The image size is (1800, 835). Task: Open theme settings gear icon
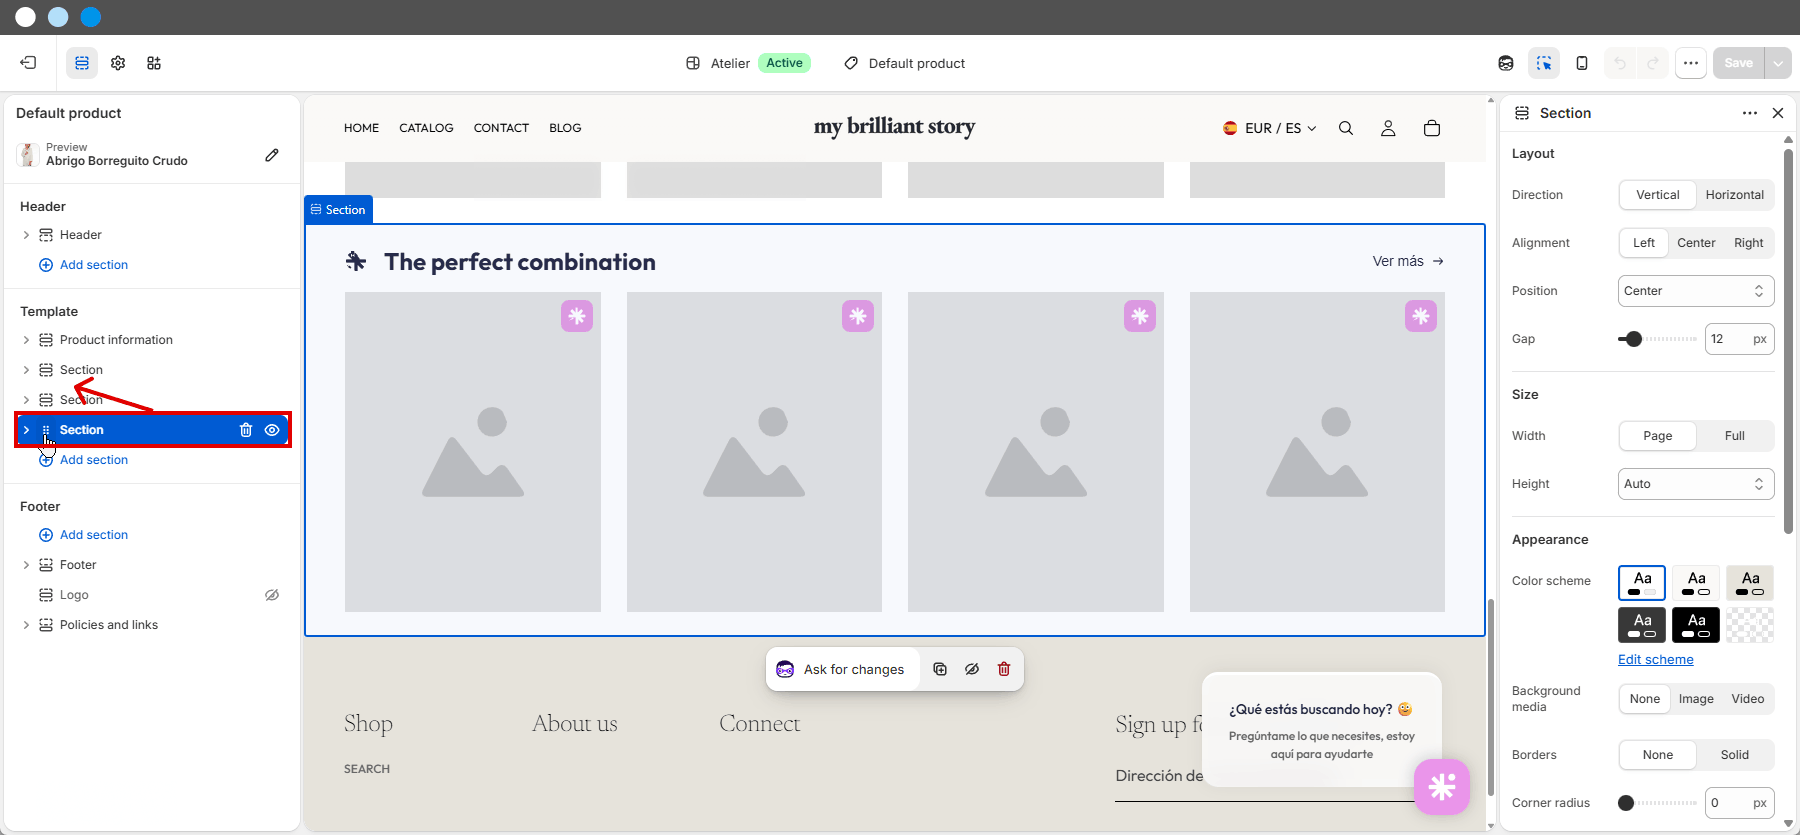click(118, 63)
